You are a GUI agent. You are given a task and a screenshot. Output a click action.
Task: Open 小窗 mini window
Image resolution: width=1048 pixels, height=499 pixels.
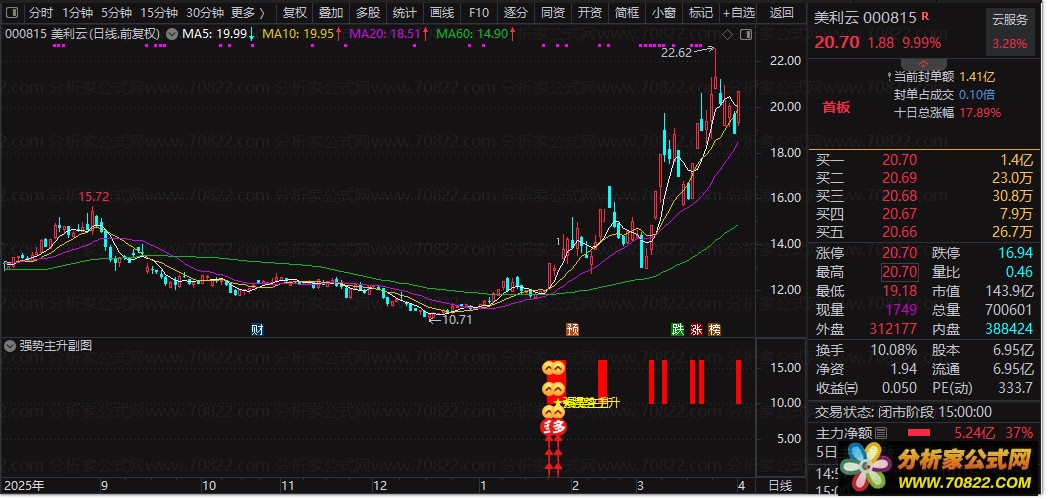(663, 13)
